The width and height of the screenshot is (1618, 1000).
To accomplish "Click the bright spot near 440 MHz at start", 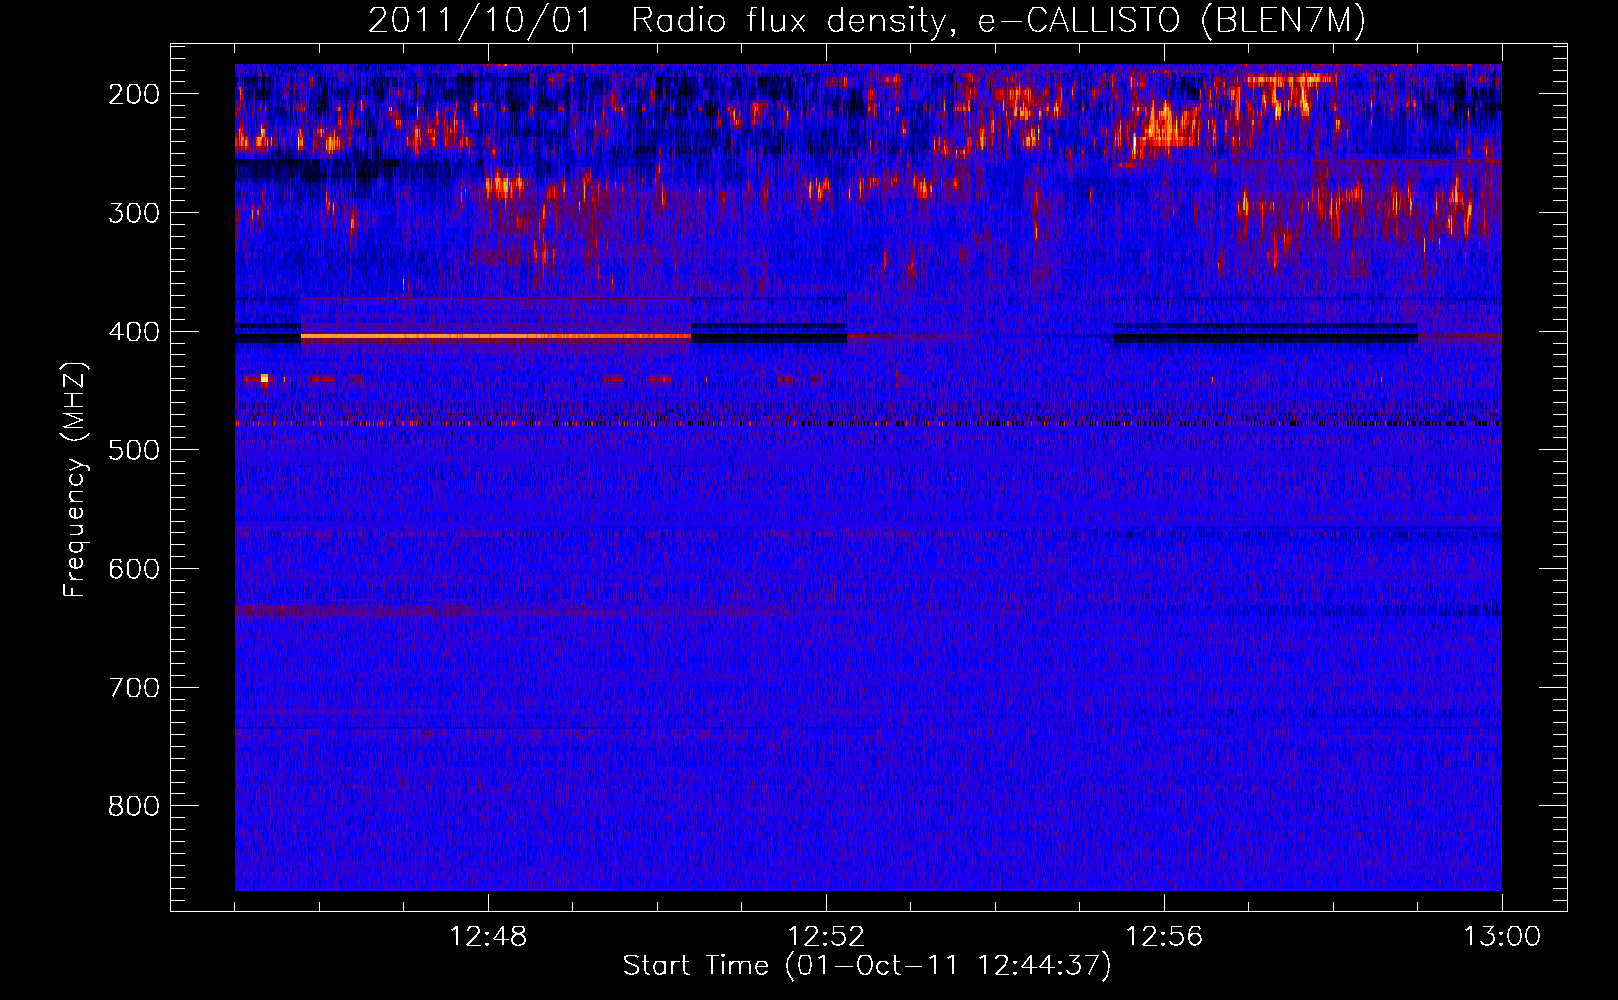I will (264, 379).
